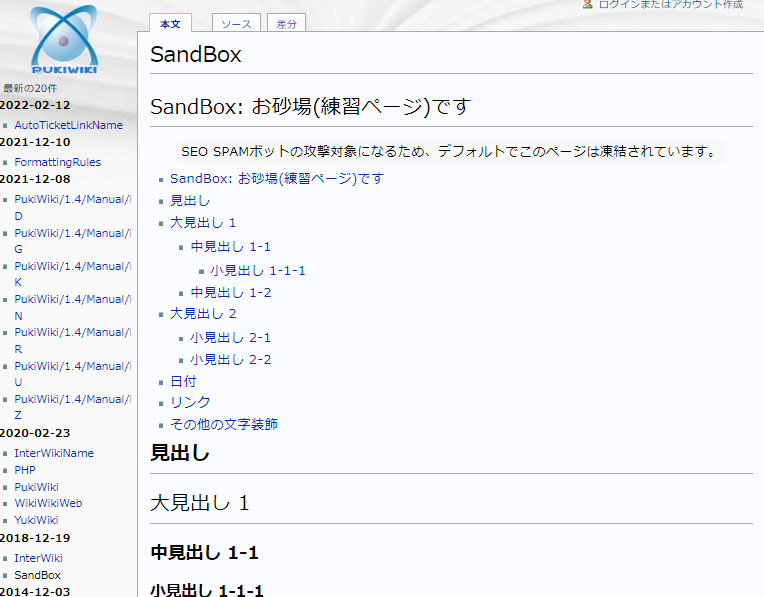This screenshot has height=597, width=764.
Task: Open AutoTicketLinkName in recent list
Action: click(x=69, y=125)
